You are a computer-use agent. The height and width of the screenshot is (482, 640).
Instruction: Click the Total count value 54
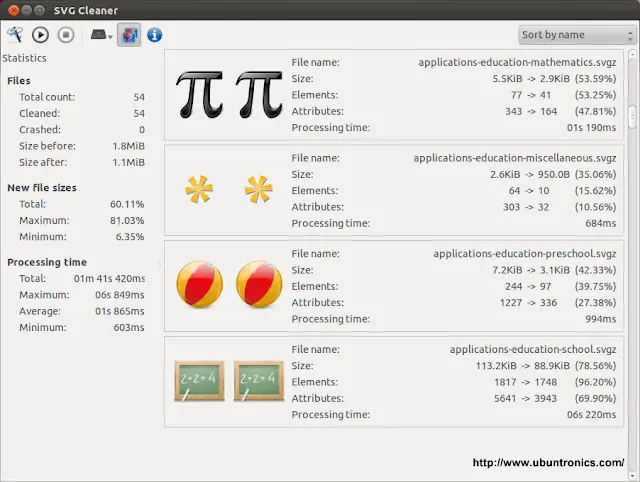[x=139, y=97]
